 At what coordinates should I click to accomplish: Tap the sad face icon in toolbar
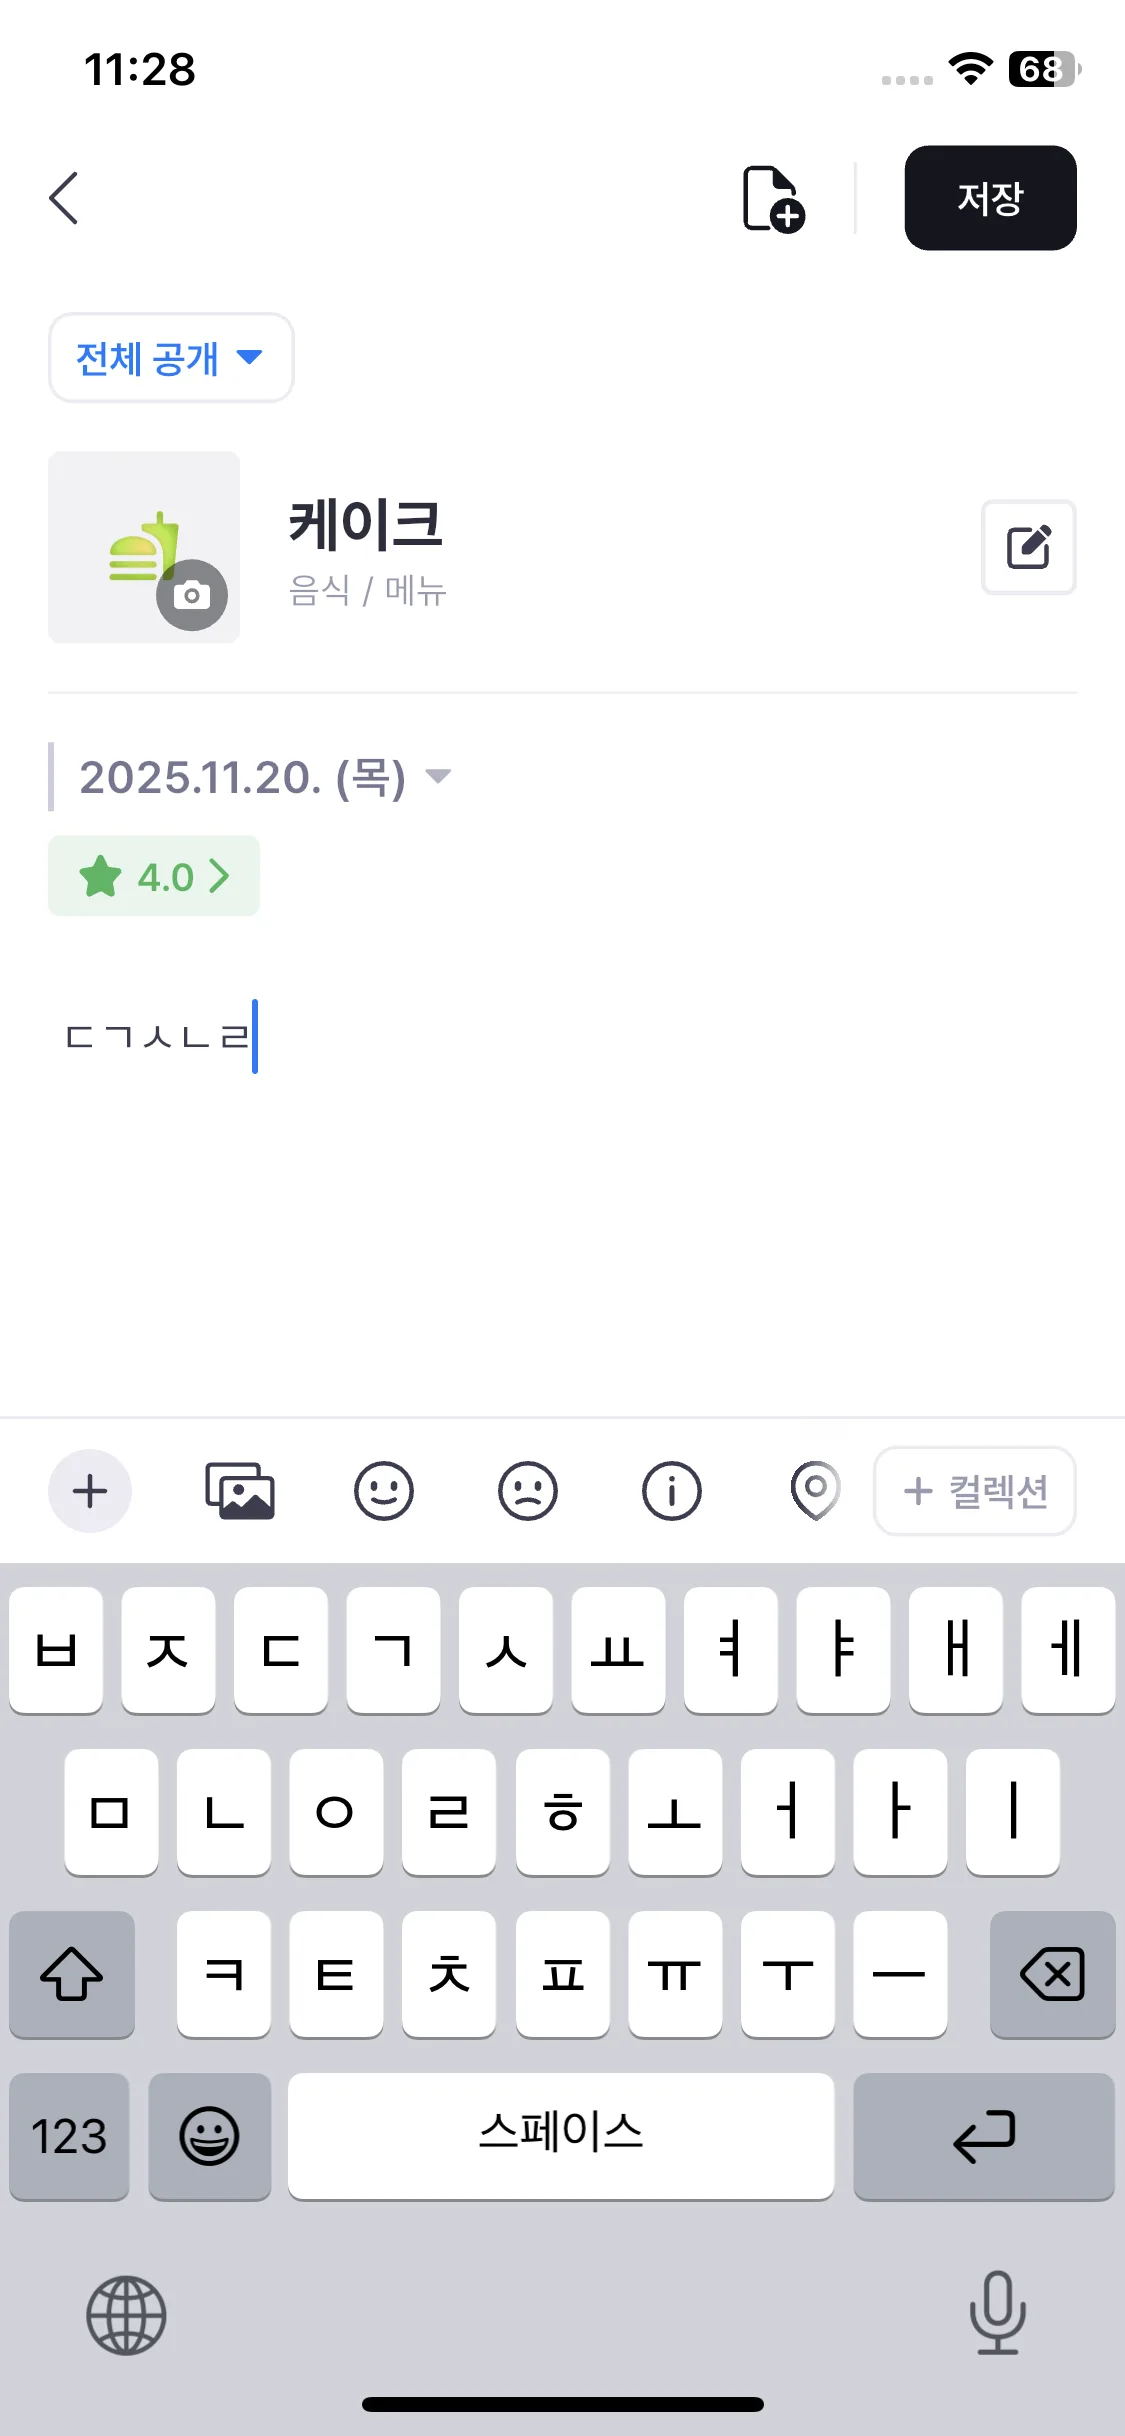(528, 1491)
